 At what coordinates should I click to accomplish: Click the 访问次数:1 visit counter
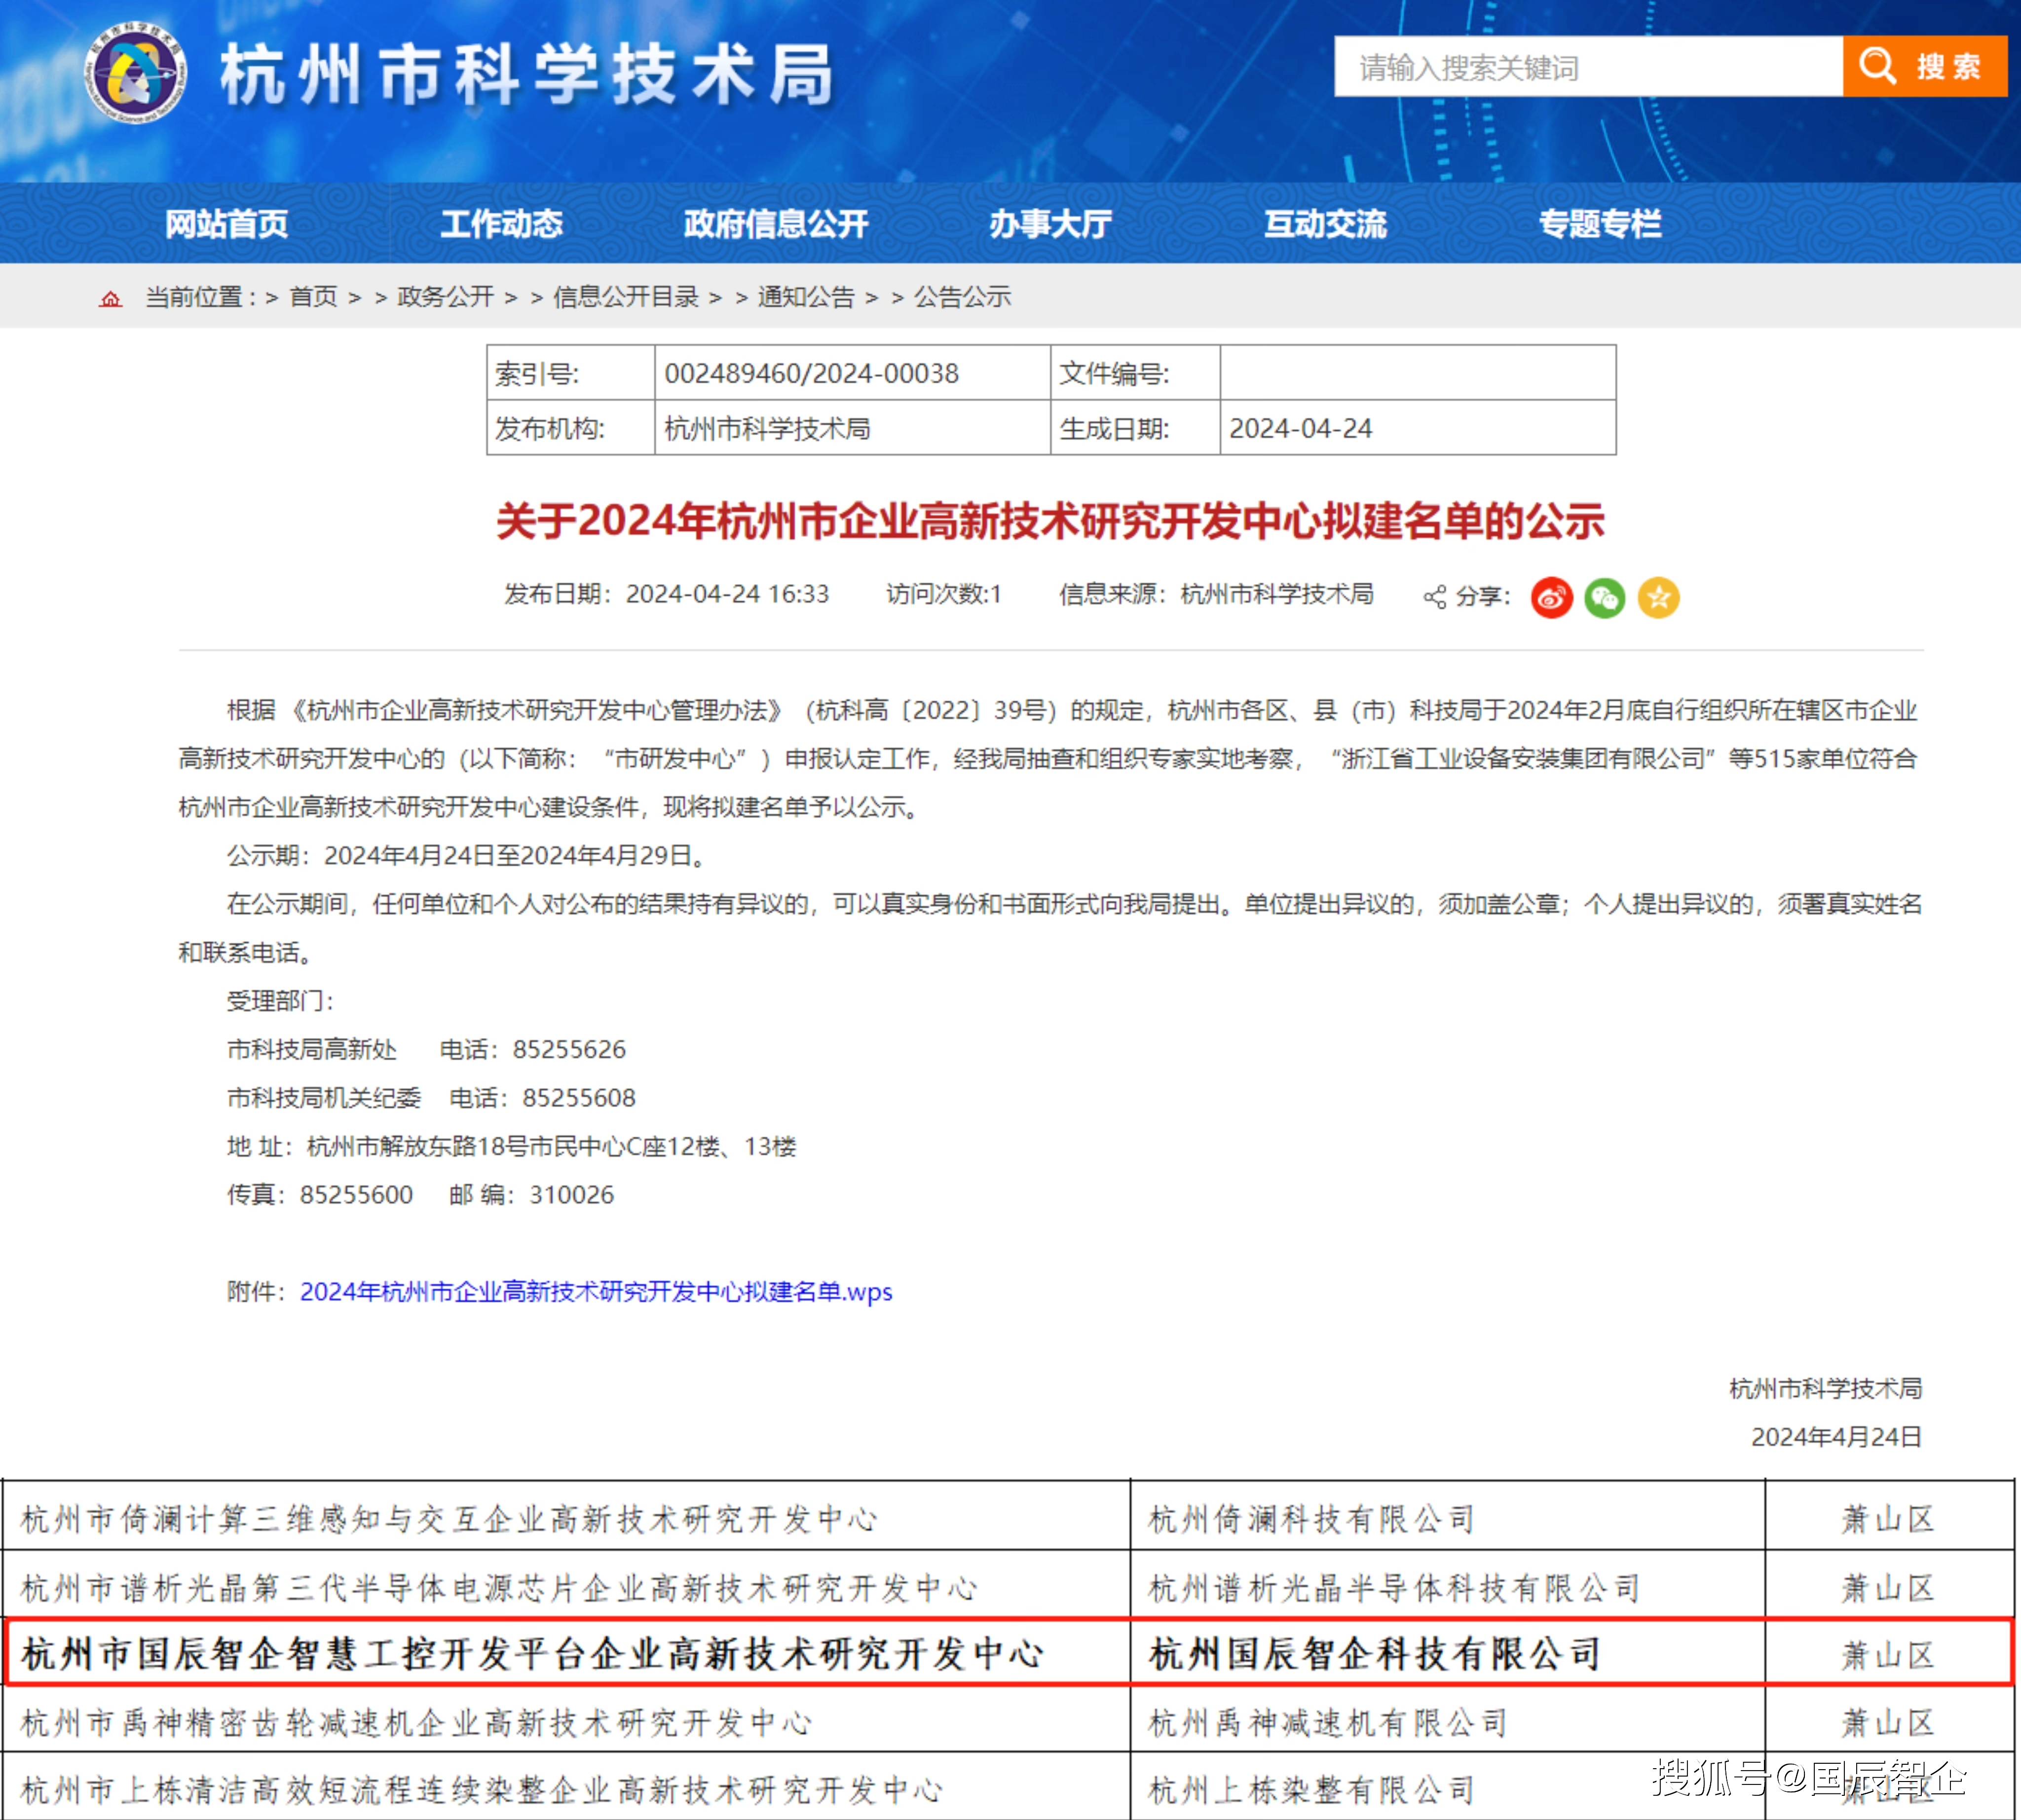(x=943, y=594)
